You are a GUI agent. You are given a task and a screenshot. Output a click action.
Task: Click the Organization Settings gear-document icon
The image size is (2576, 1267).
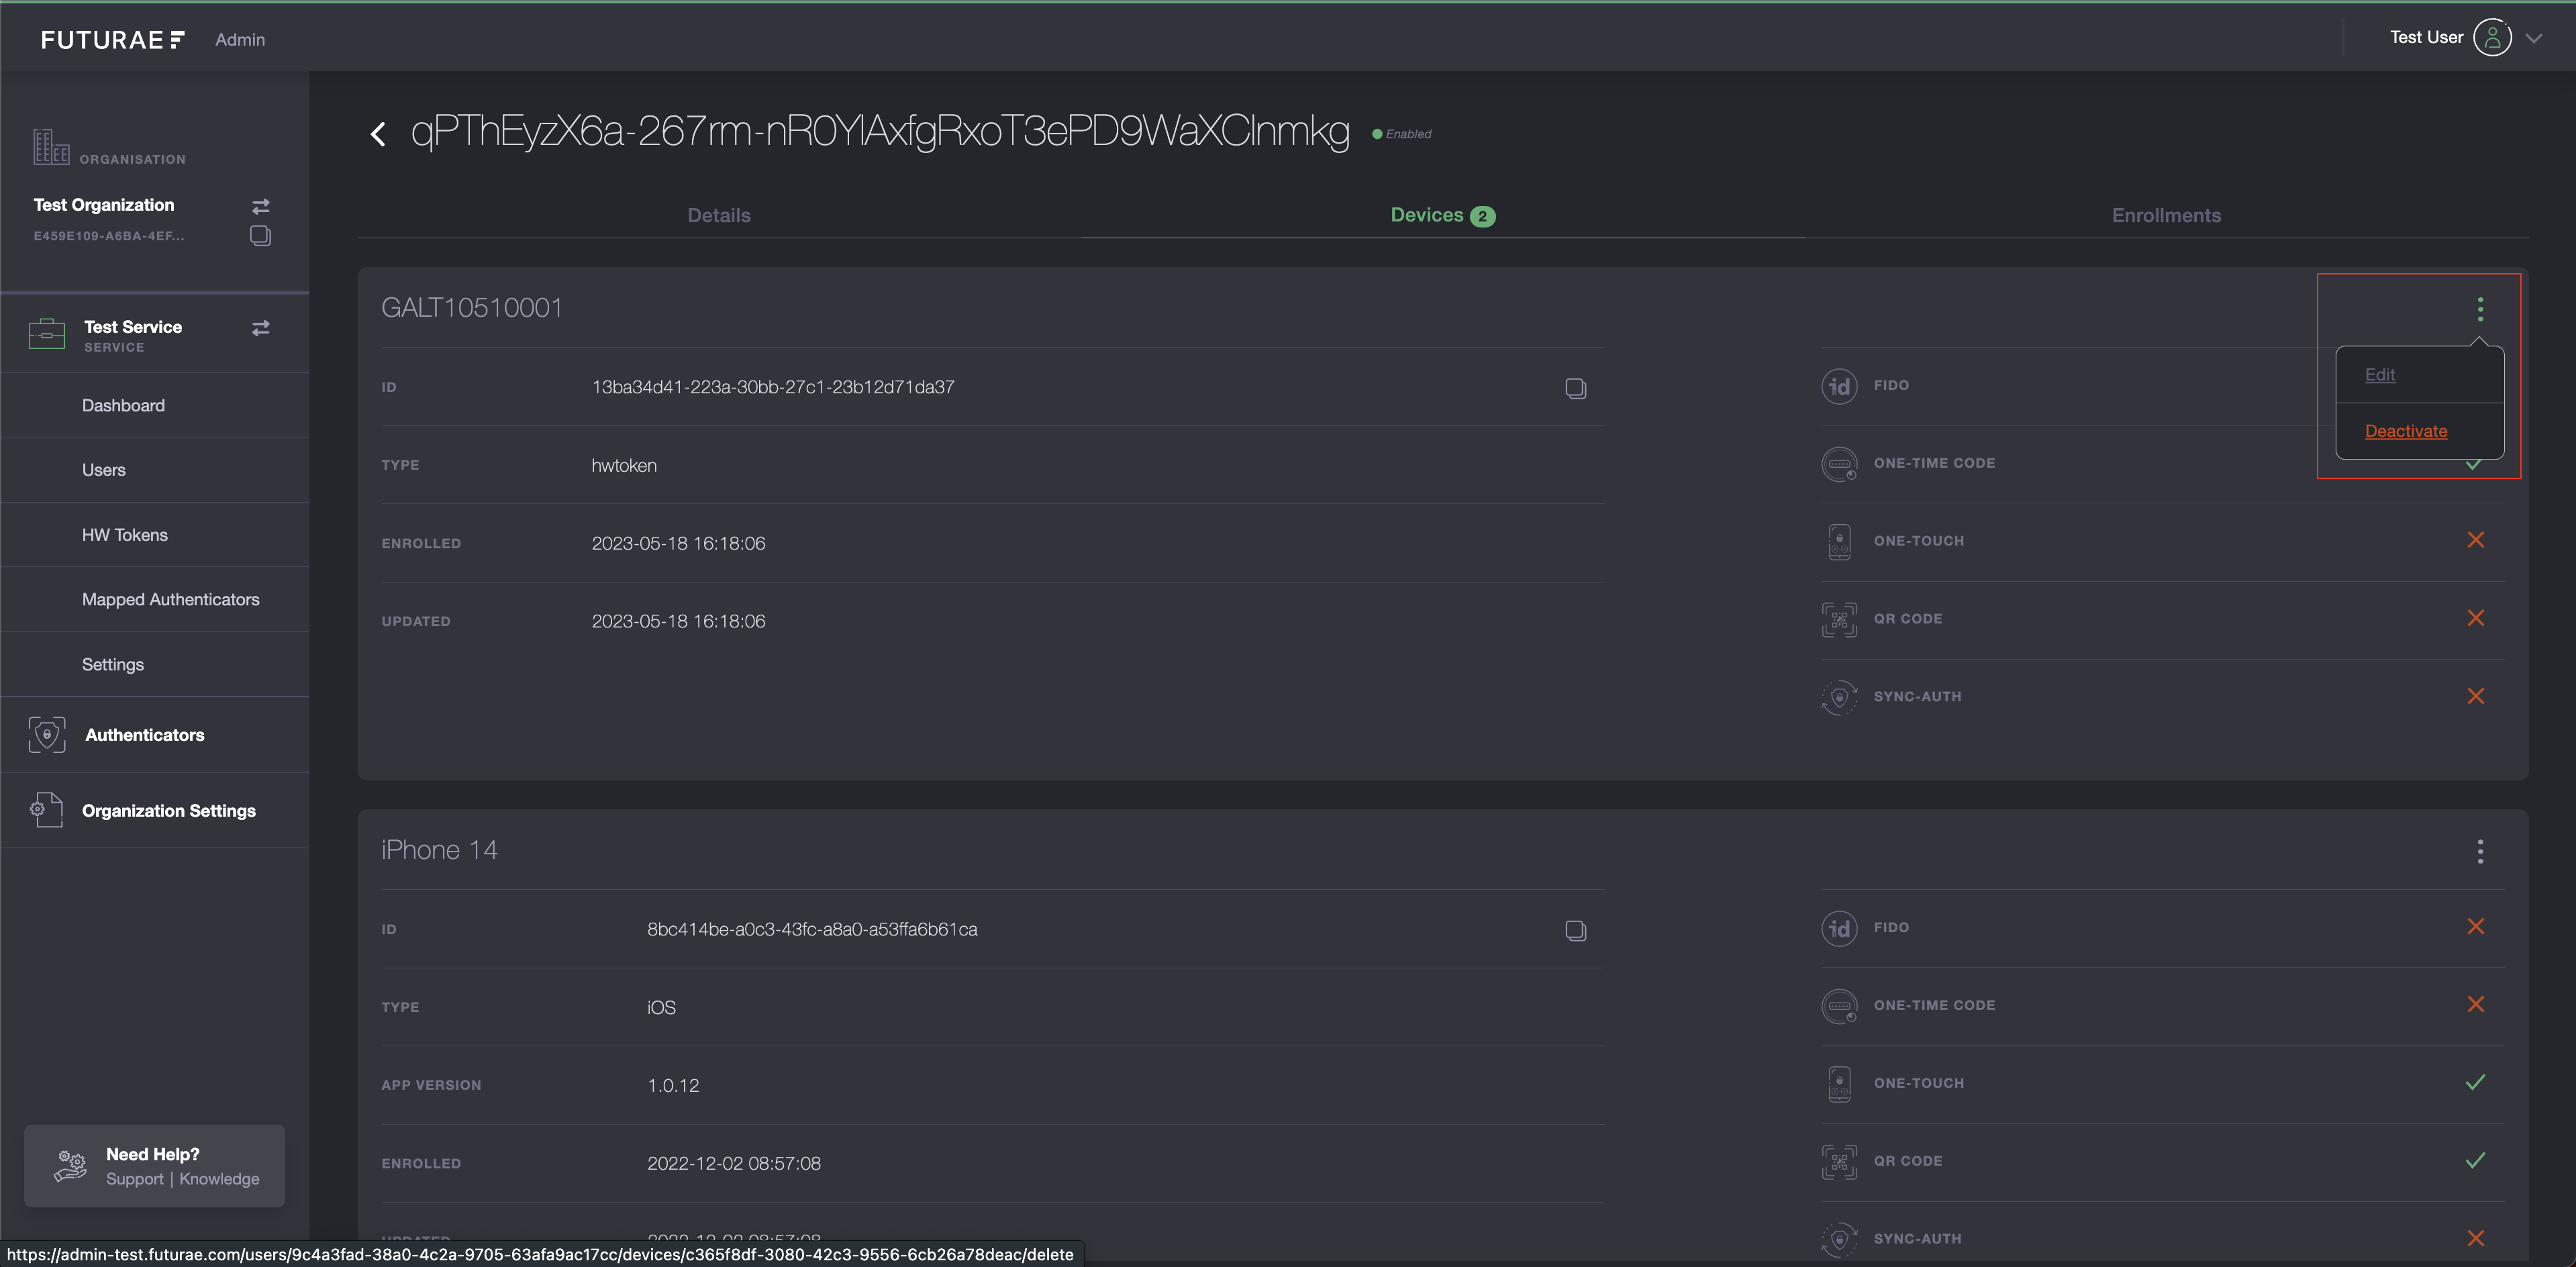(x=46, y=810)
